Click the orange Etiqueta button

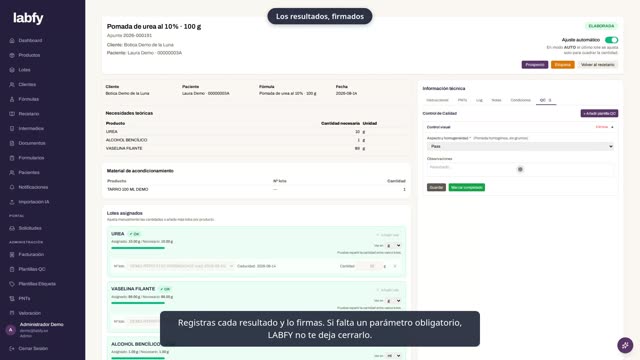(562, 64)
